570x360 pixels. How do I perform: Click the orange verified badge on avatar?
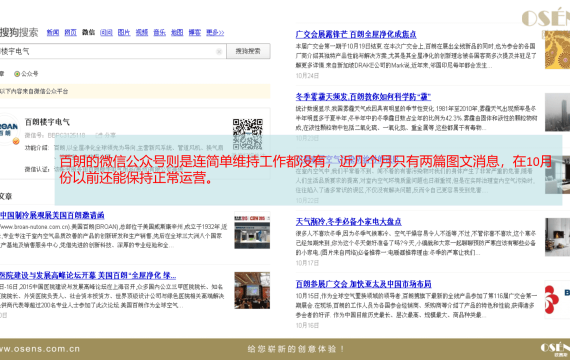[16, 141]
